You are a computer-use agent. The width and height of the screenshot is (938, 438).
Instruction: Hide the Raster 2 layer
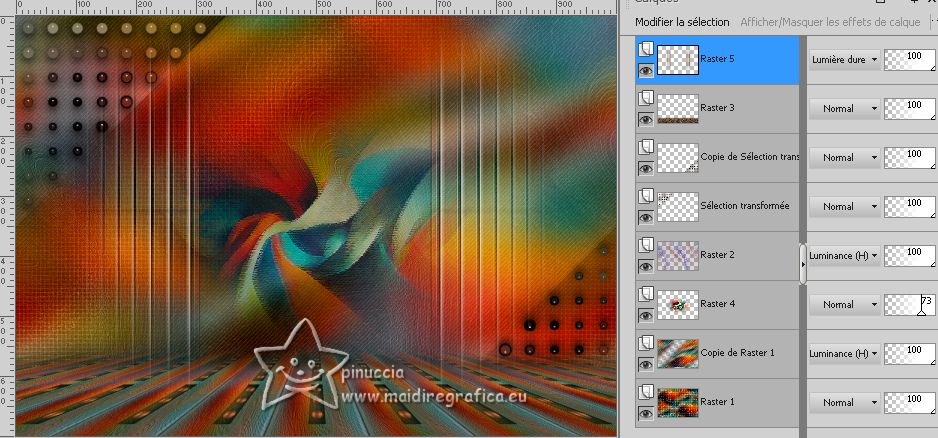click(x=645, y=267)
